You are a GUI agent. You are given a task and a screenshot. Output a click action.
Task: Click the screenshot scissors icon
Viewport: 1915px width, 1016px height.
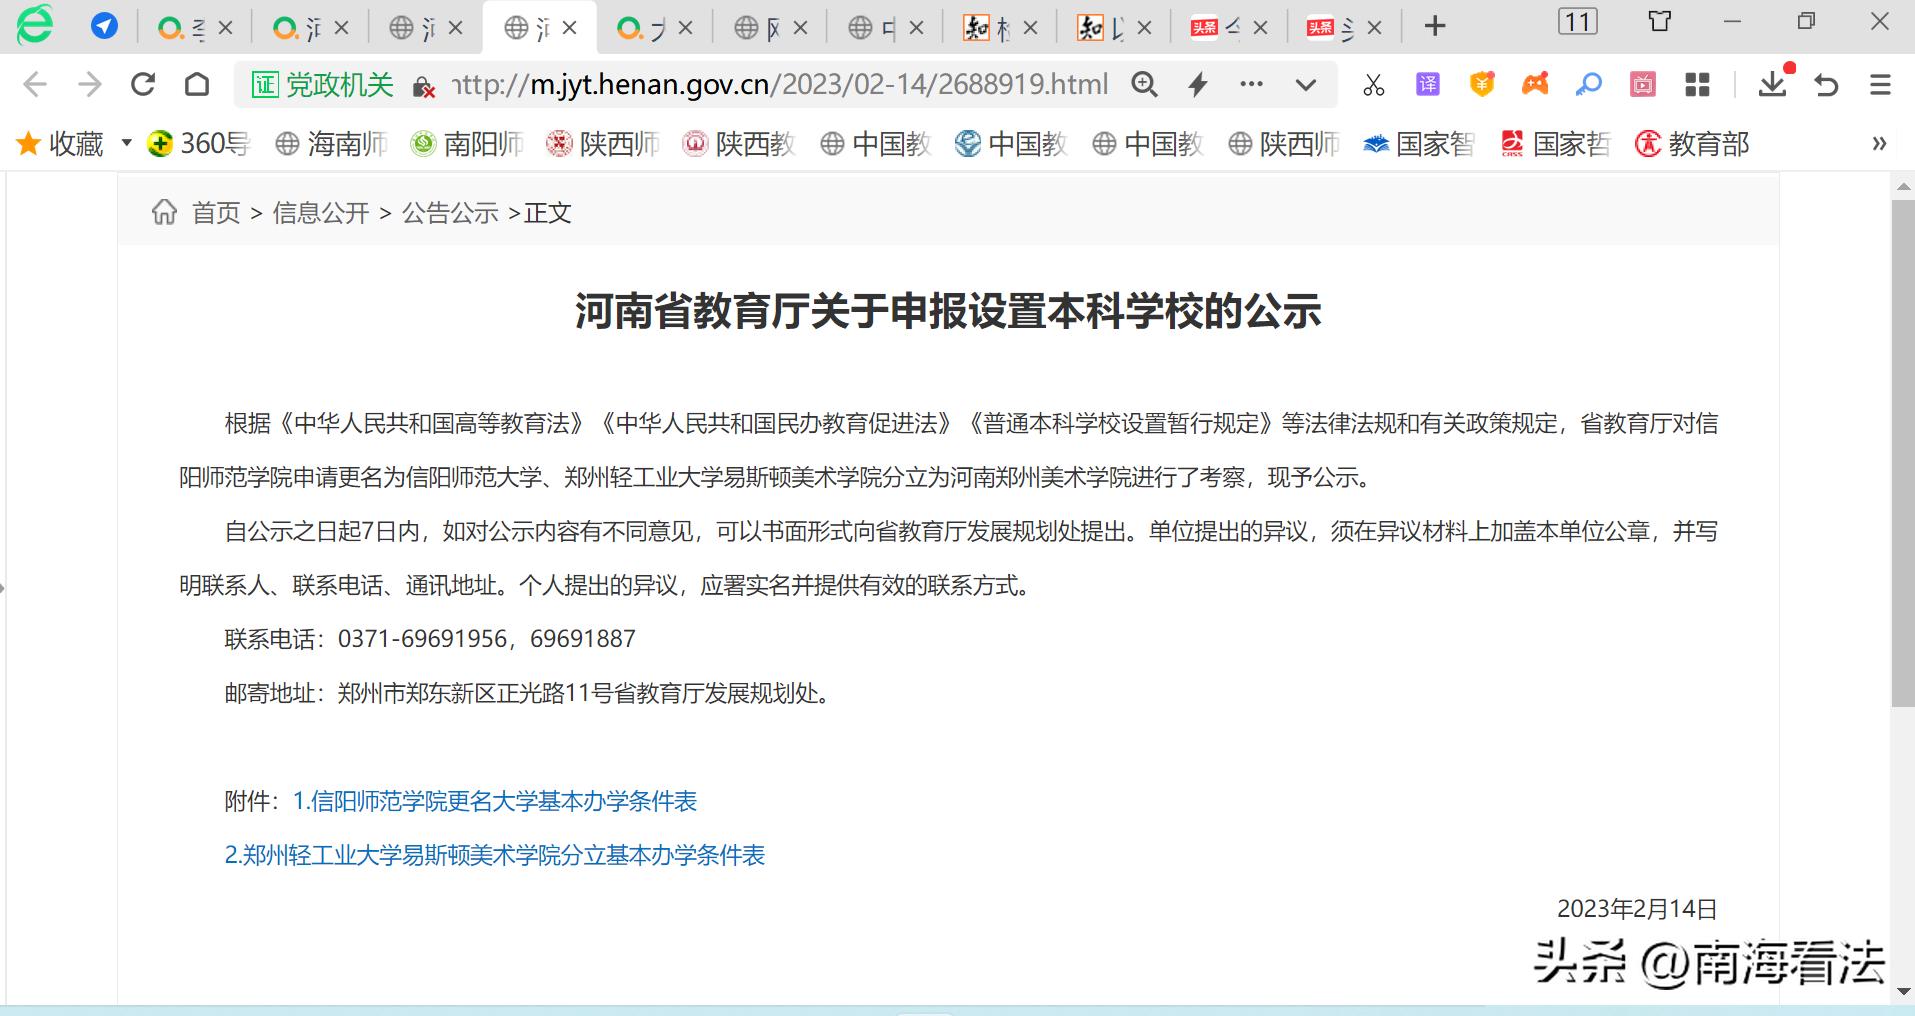pyautogui.click(x=1373, y=84)
